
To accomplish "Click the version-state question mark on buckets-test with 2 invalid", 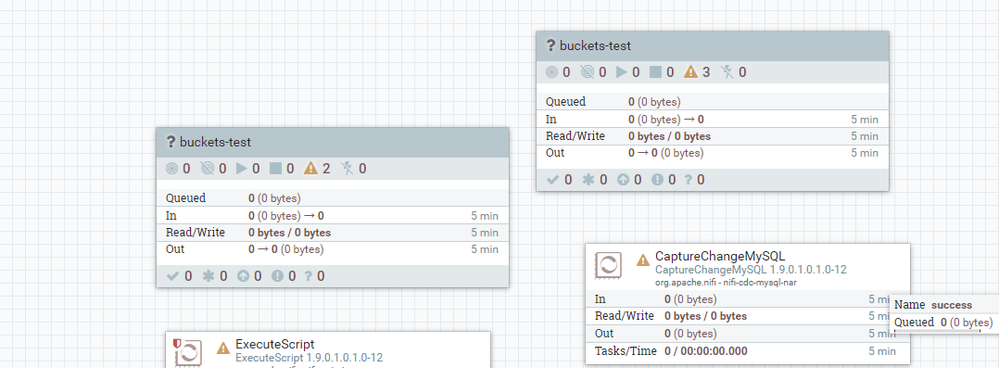I will [x=171, y=142].
